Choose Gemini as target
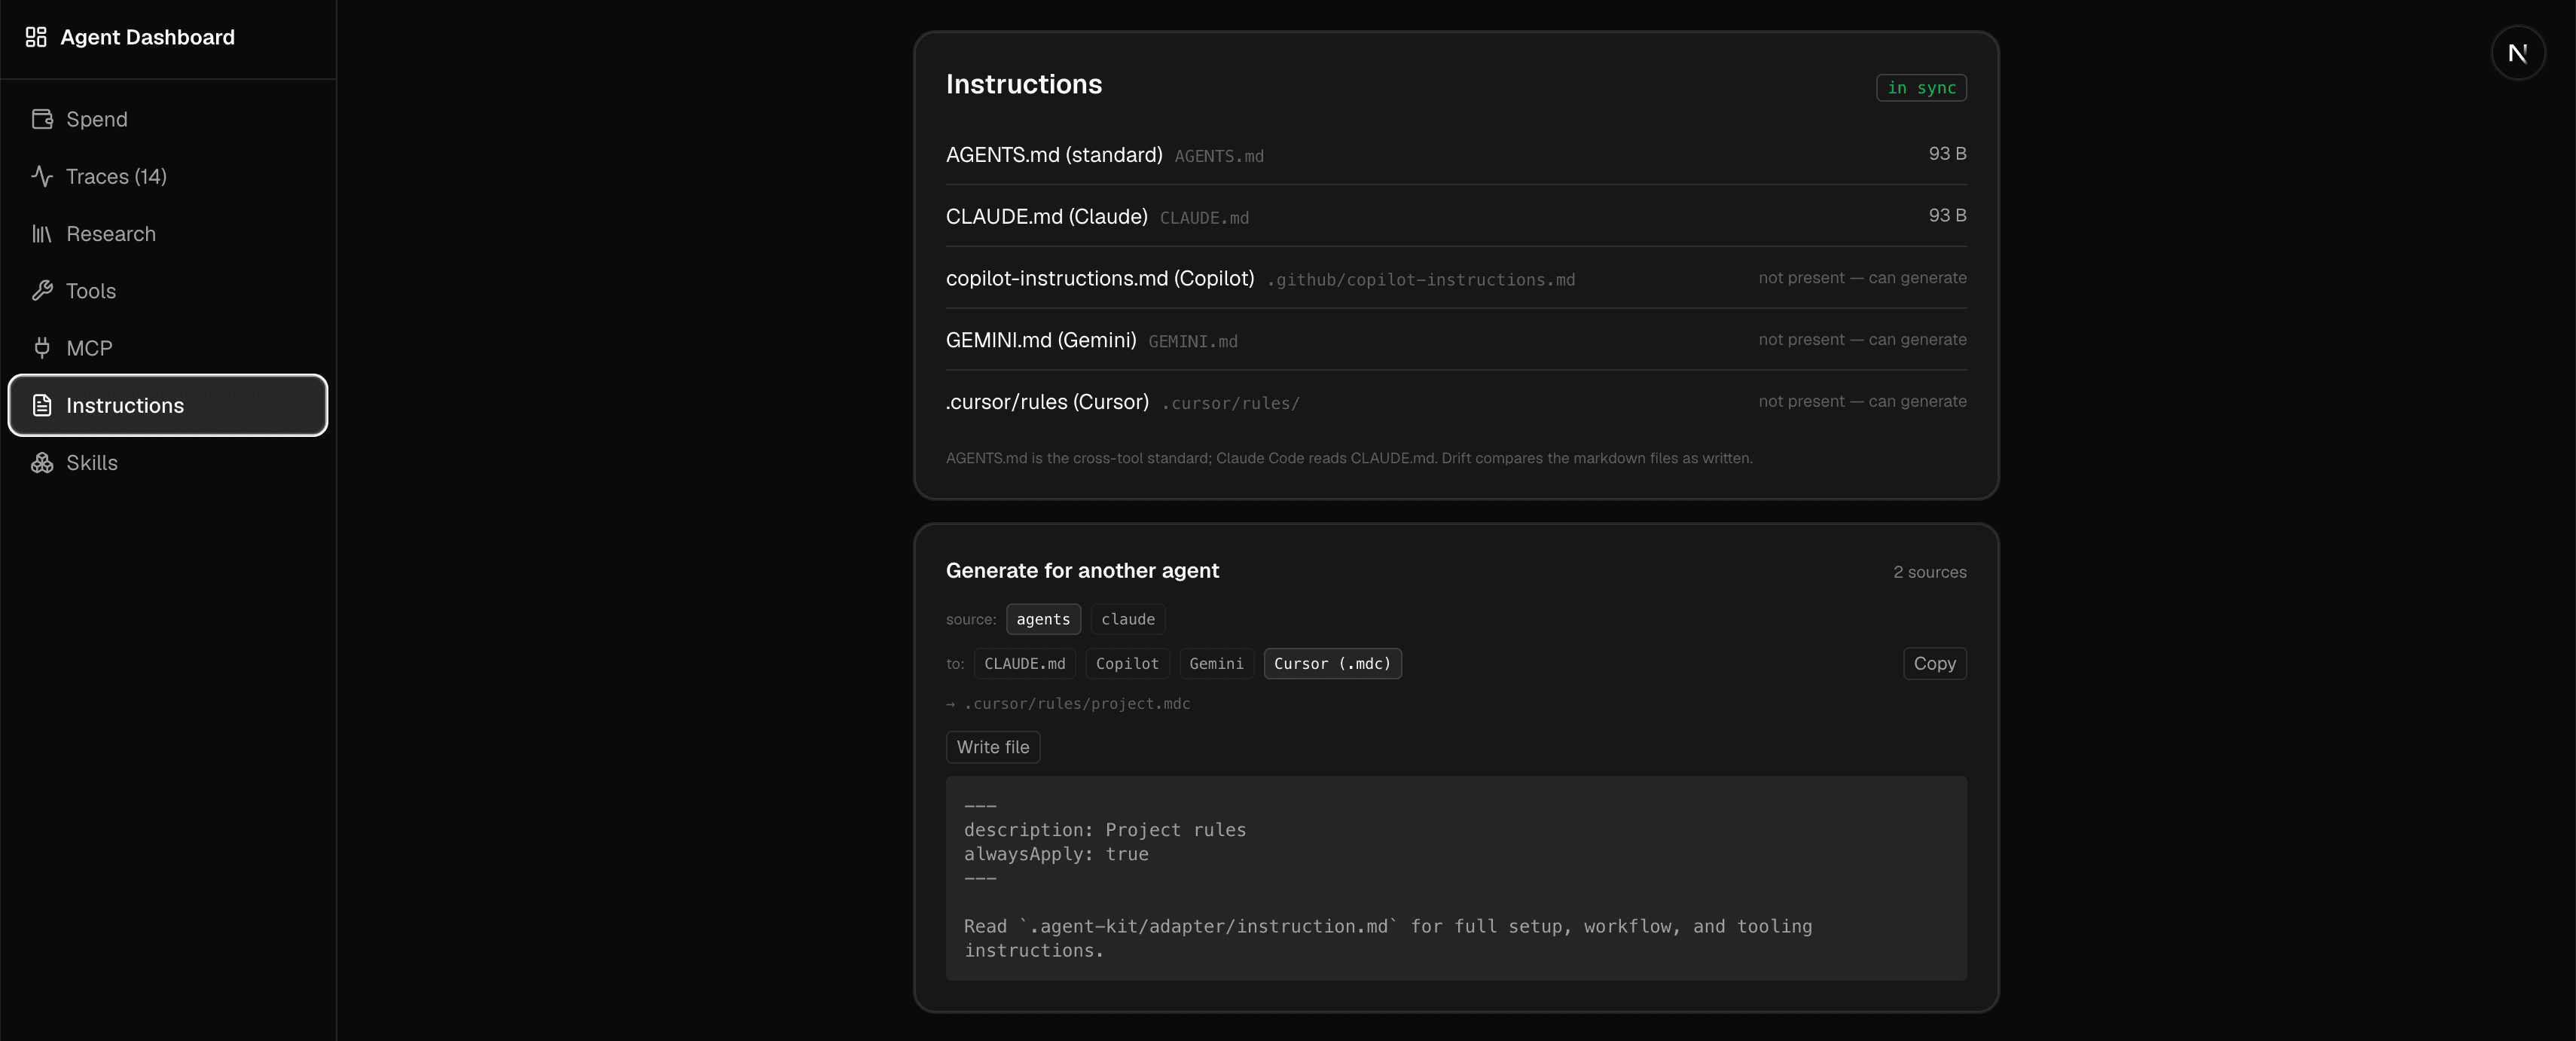 point(1216,664)
